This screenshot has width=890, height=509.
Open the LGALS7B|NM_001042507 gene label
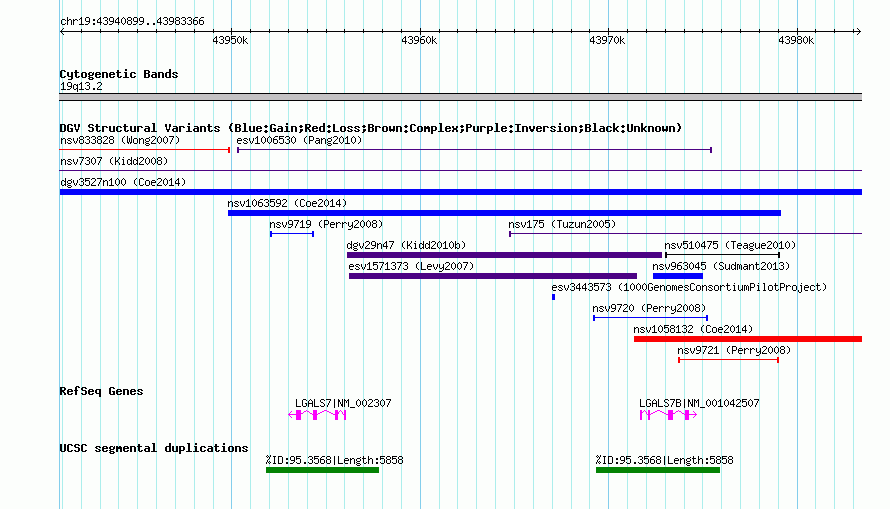[699, 403]
